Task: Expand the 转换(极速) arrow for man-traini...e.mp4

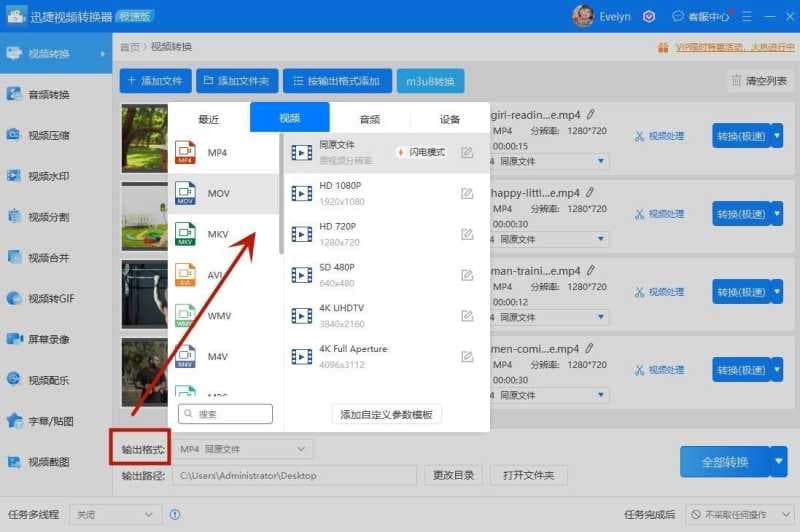Action: click(777, 292)
